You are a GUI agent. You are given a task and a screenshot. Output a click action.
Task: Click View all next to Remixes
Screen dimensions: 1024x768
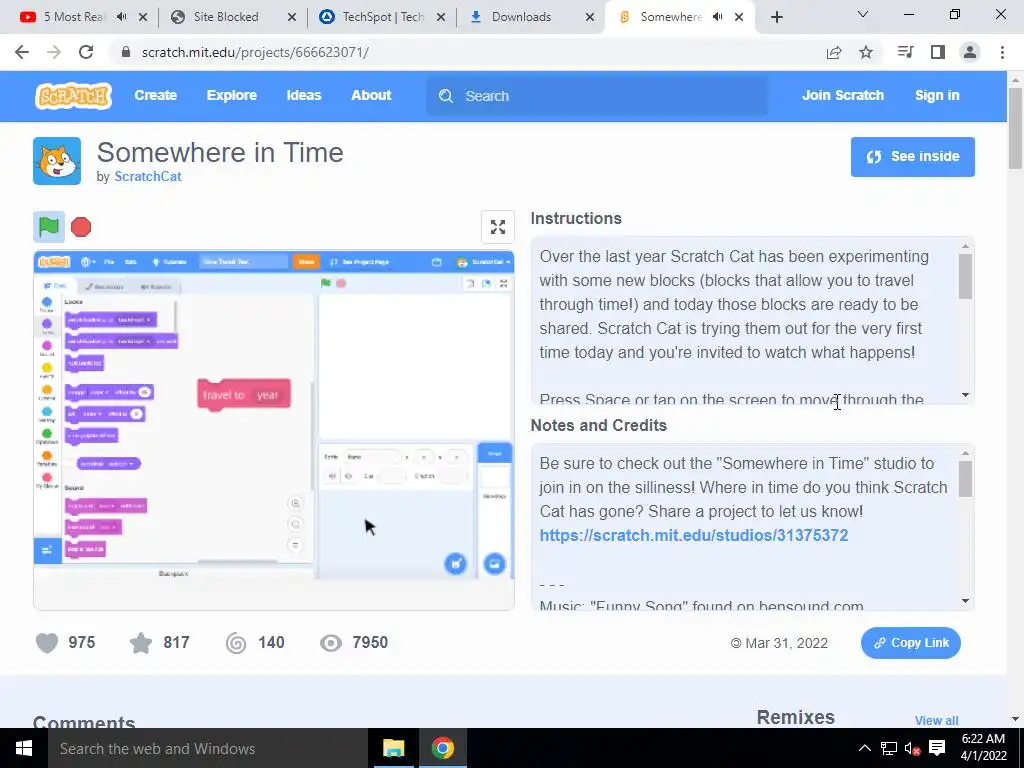point(936,720)
